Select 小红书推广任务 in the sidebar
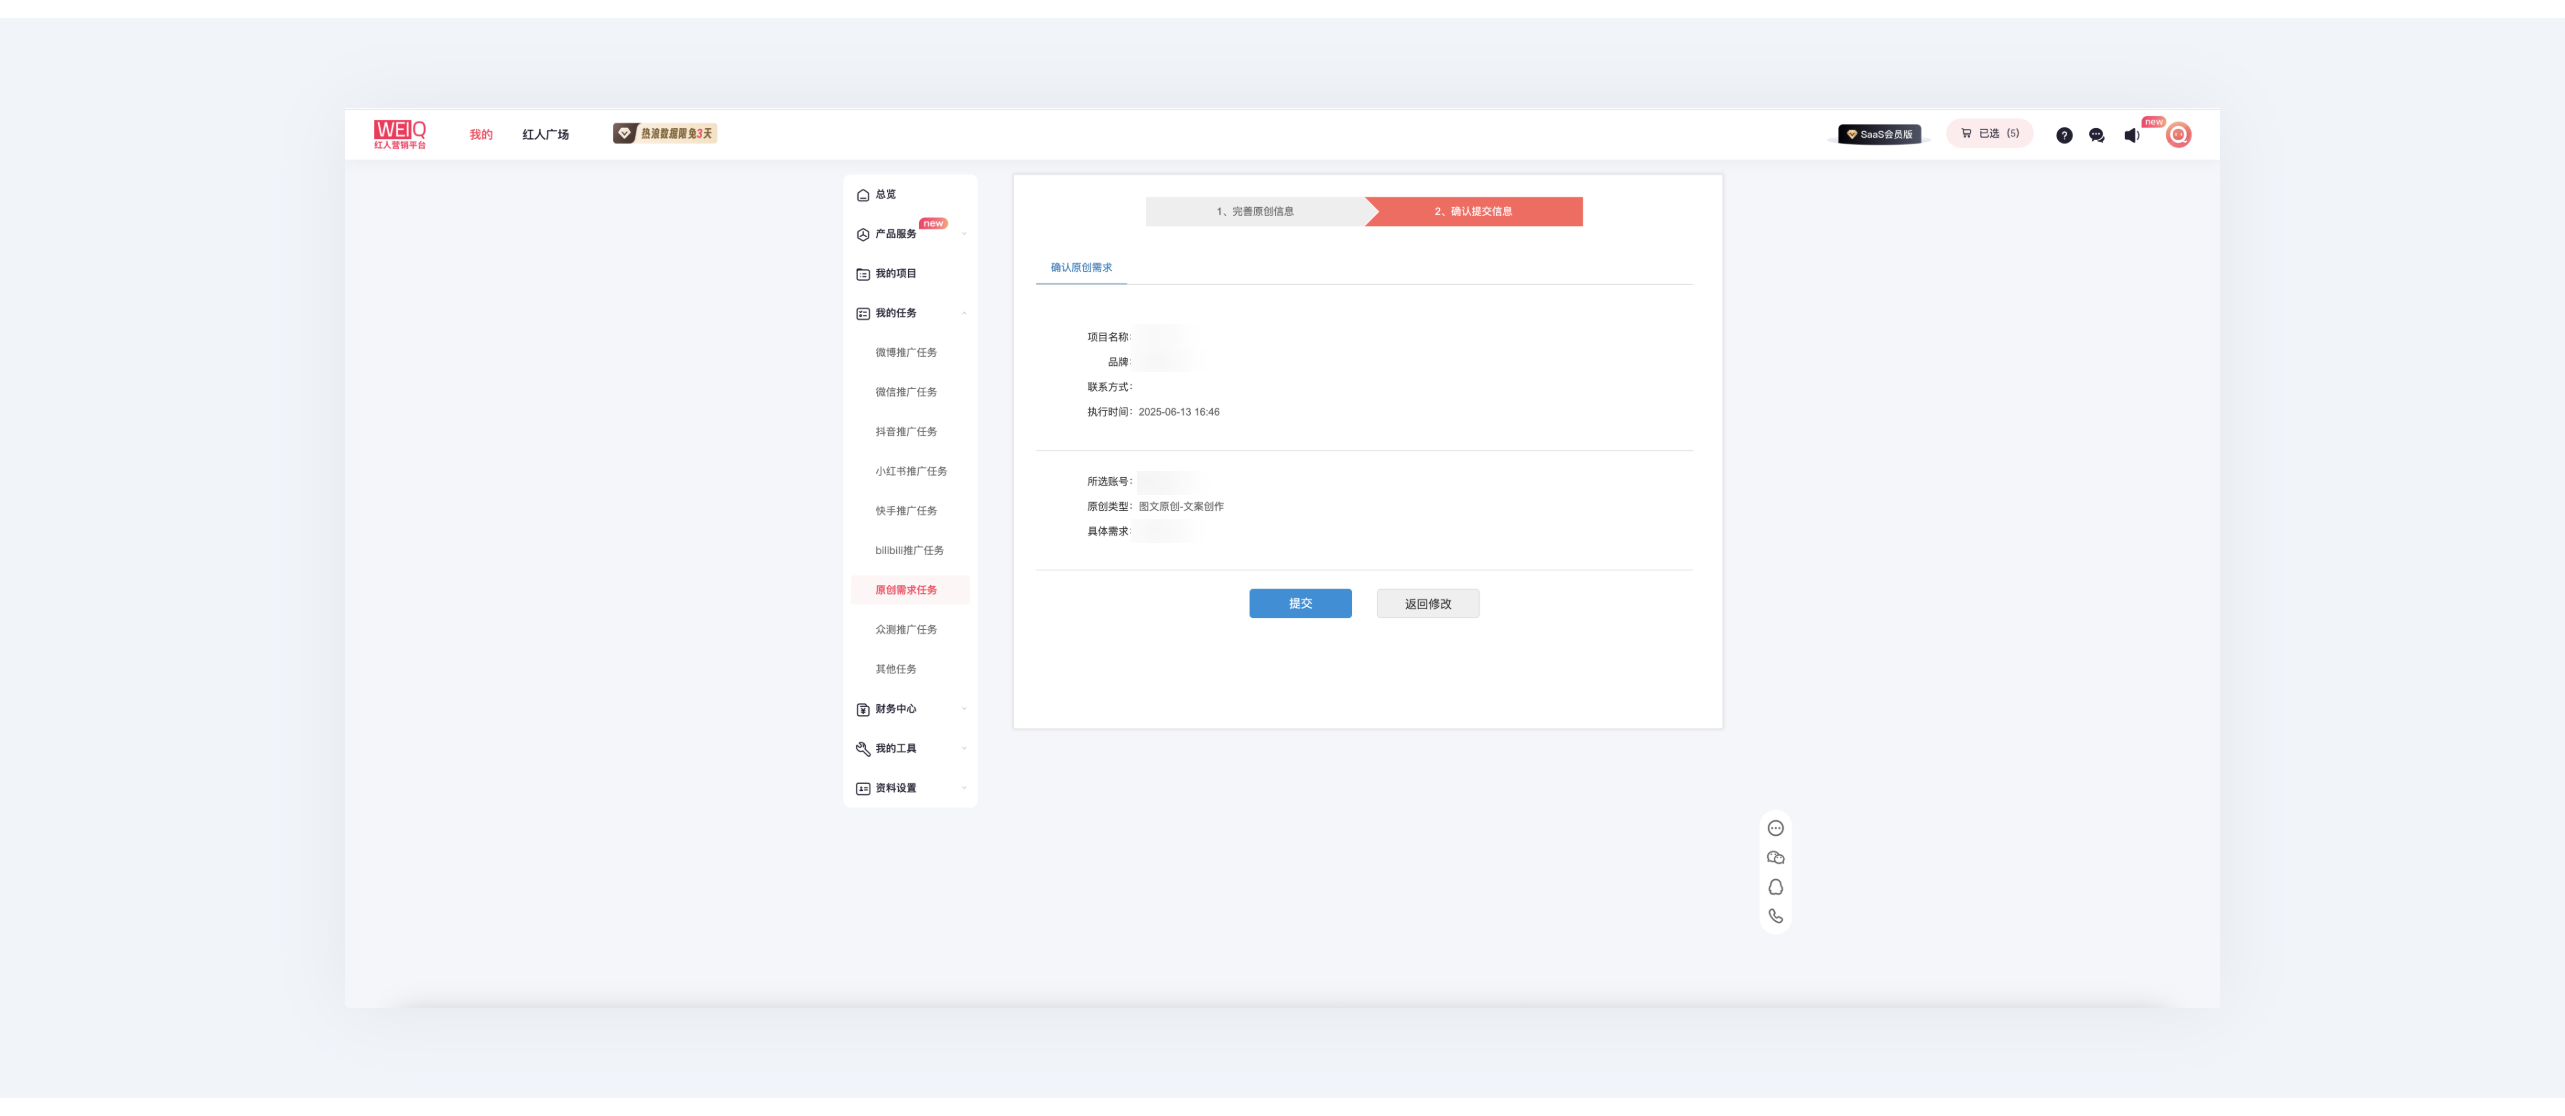This screenshot has height=1116, width=2565. (x=911, y=471)
